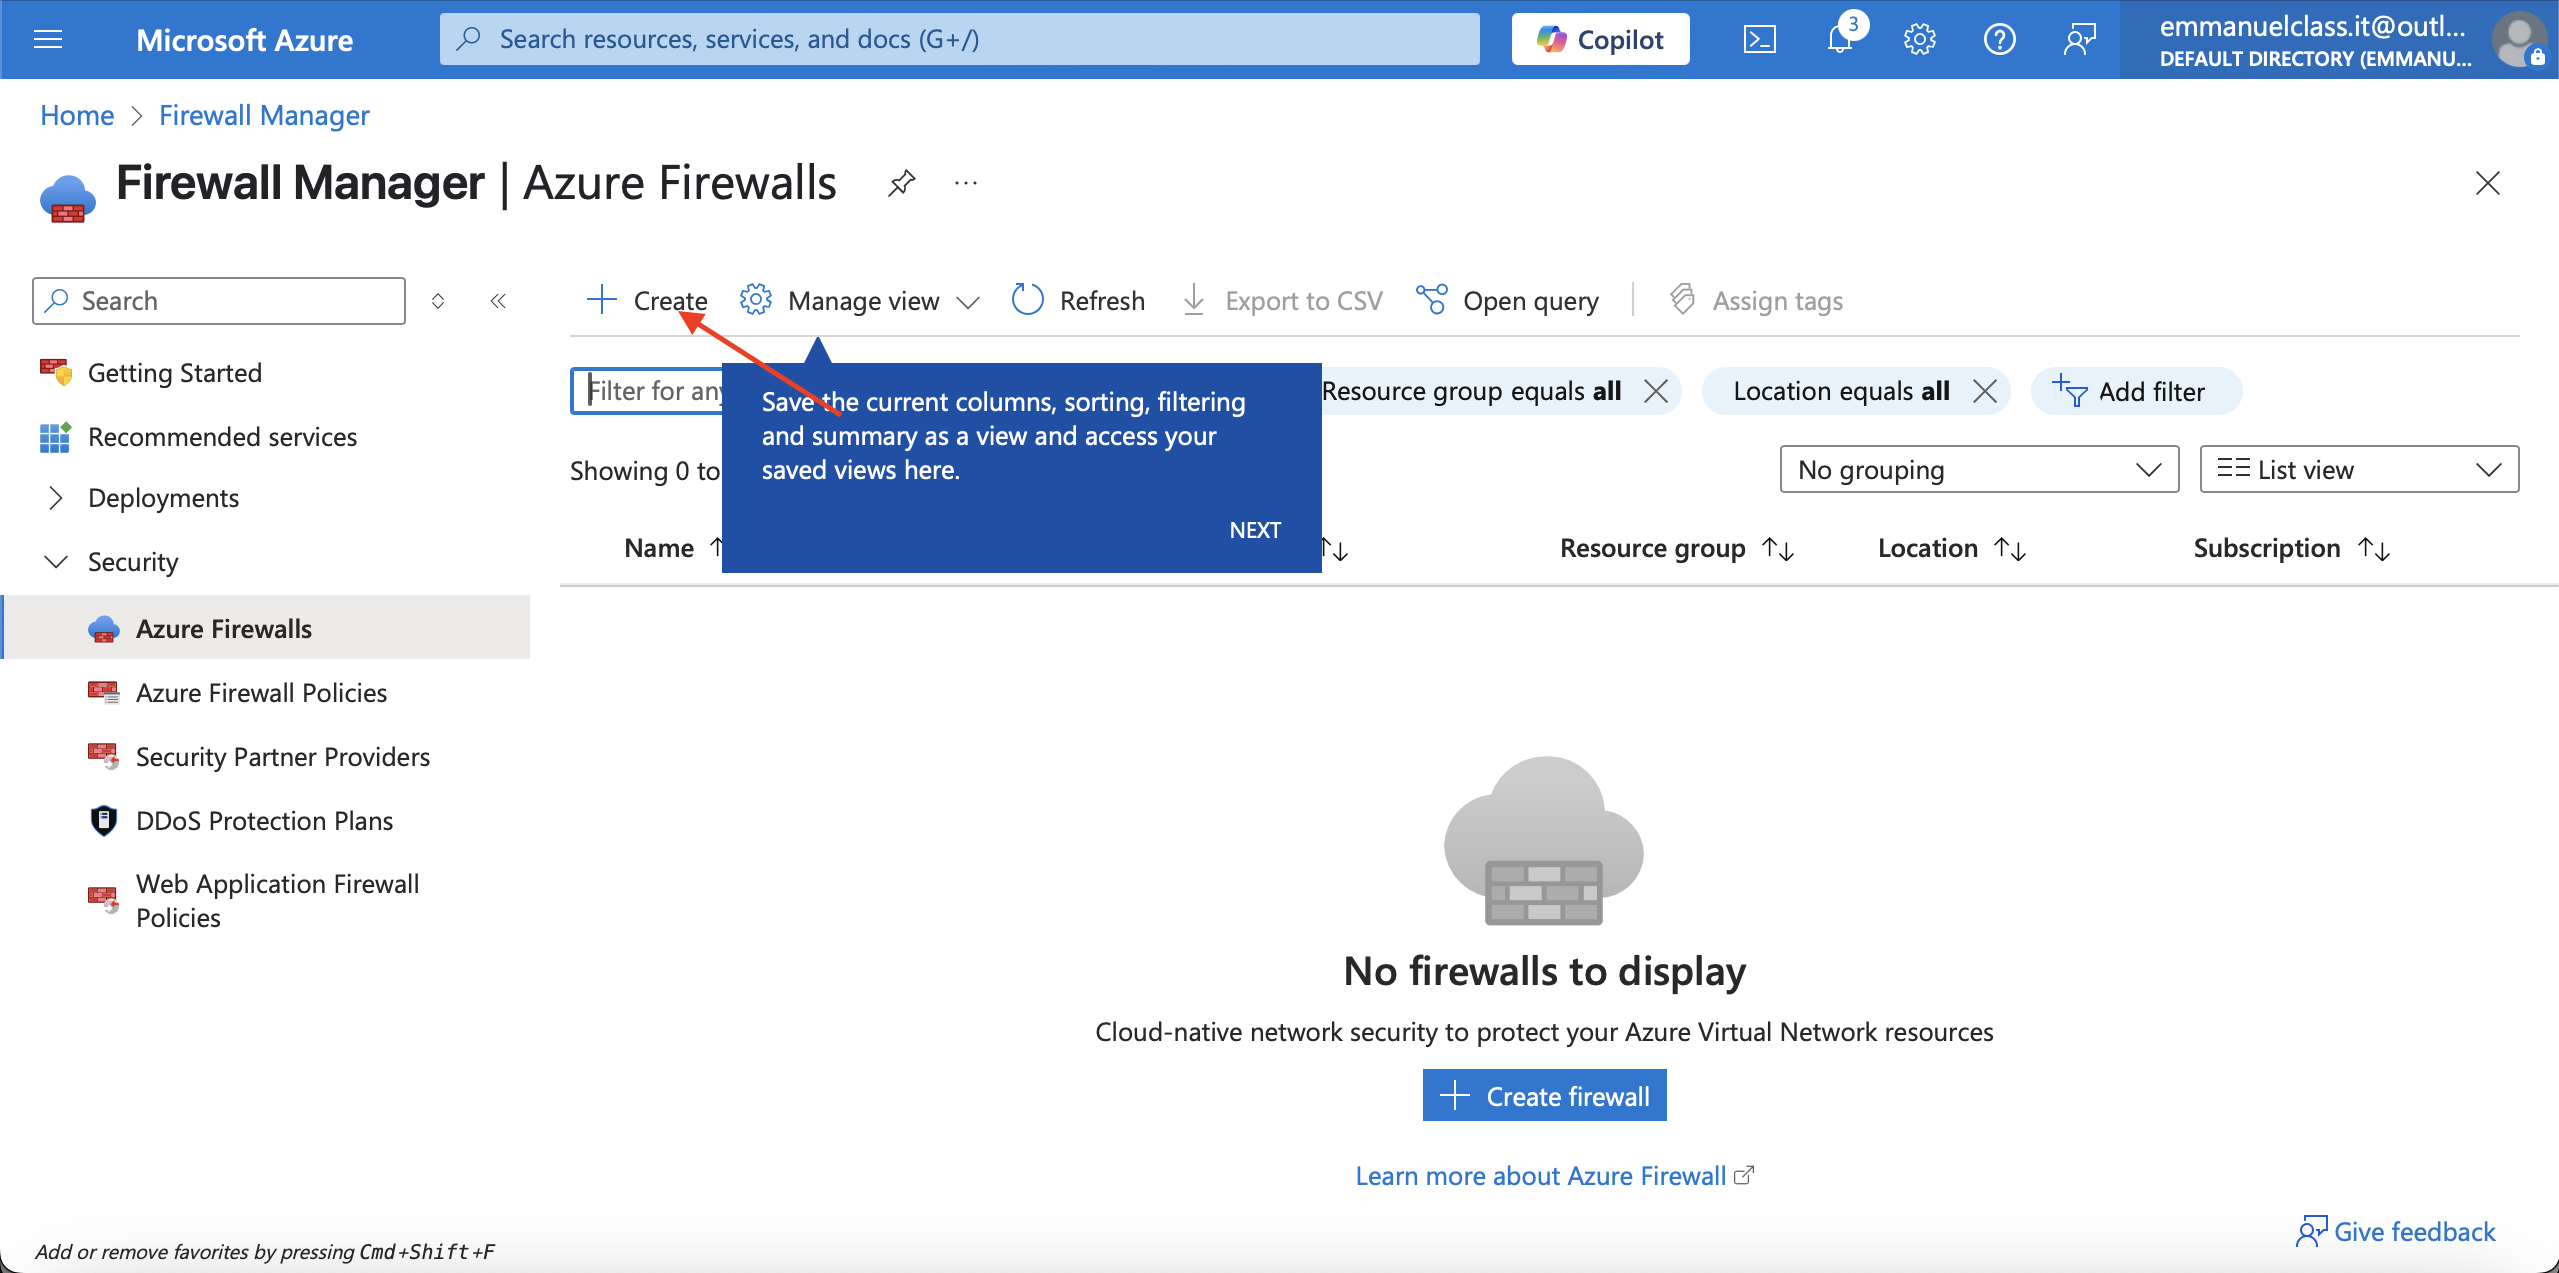
Task: Sort by Name column
Action: pyautogui.click(x=673, y=548)
